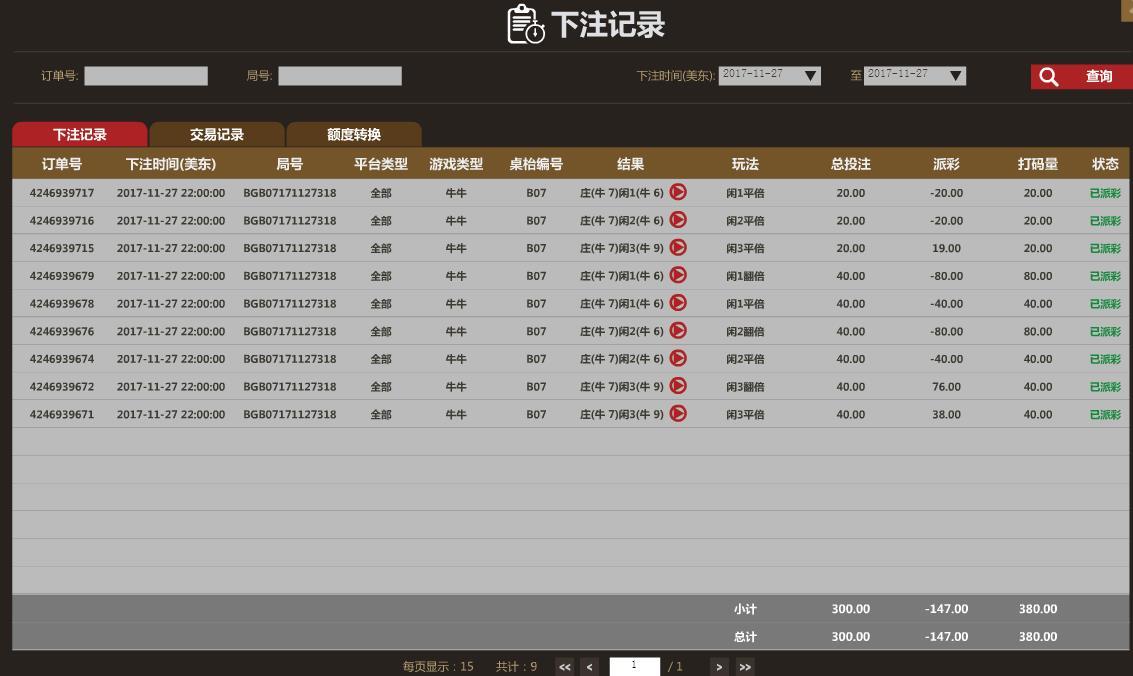Go to the next page
1133x676 pixels.
(x=719, y=667)
